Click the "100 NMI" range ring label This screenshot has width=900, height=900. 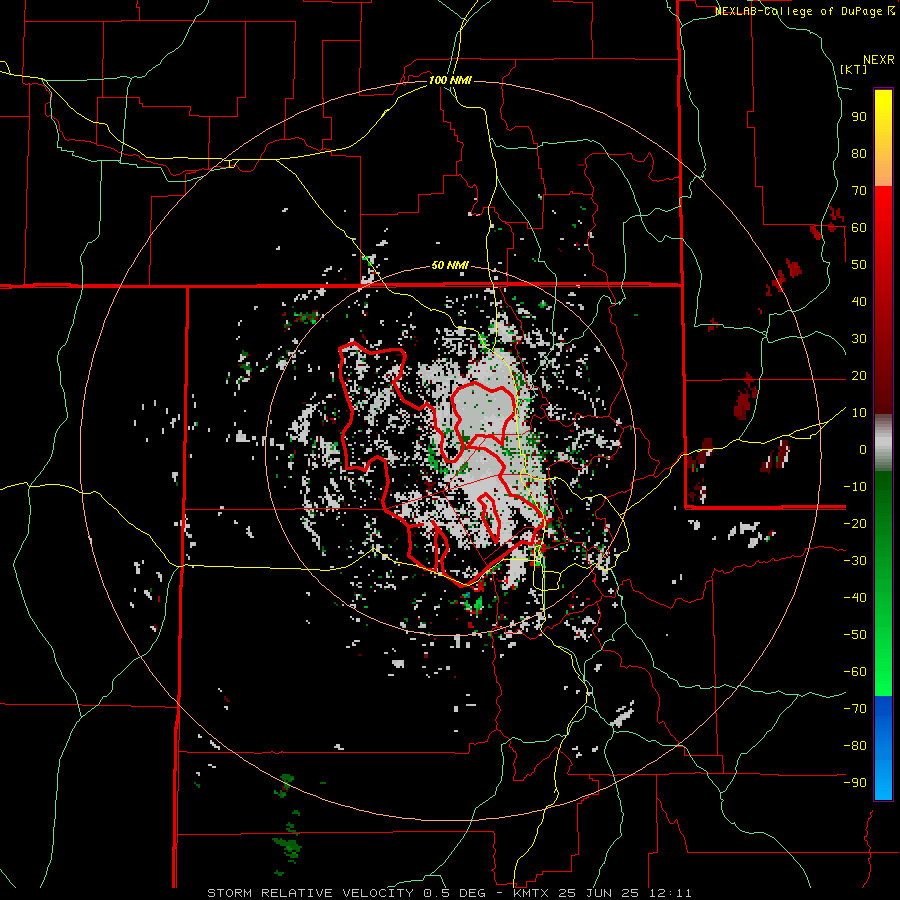pos(450,80)
